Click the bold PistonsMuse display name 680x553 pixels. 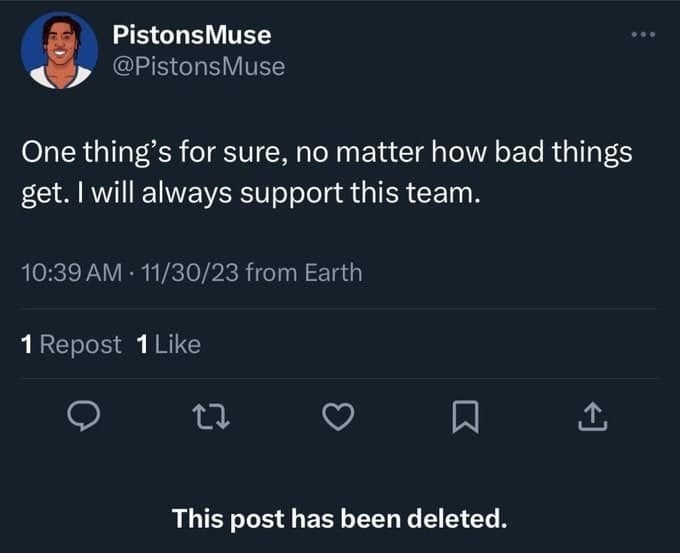pos(191,34)
